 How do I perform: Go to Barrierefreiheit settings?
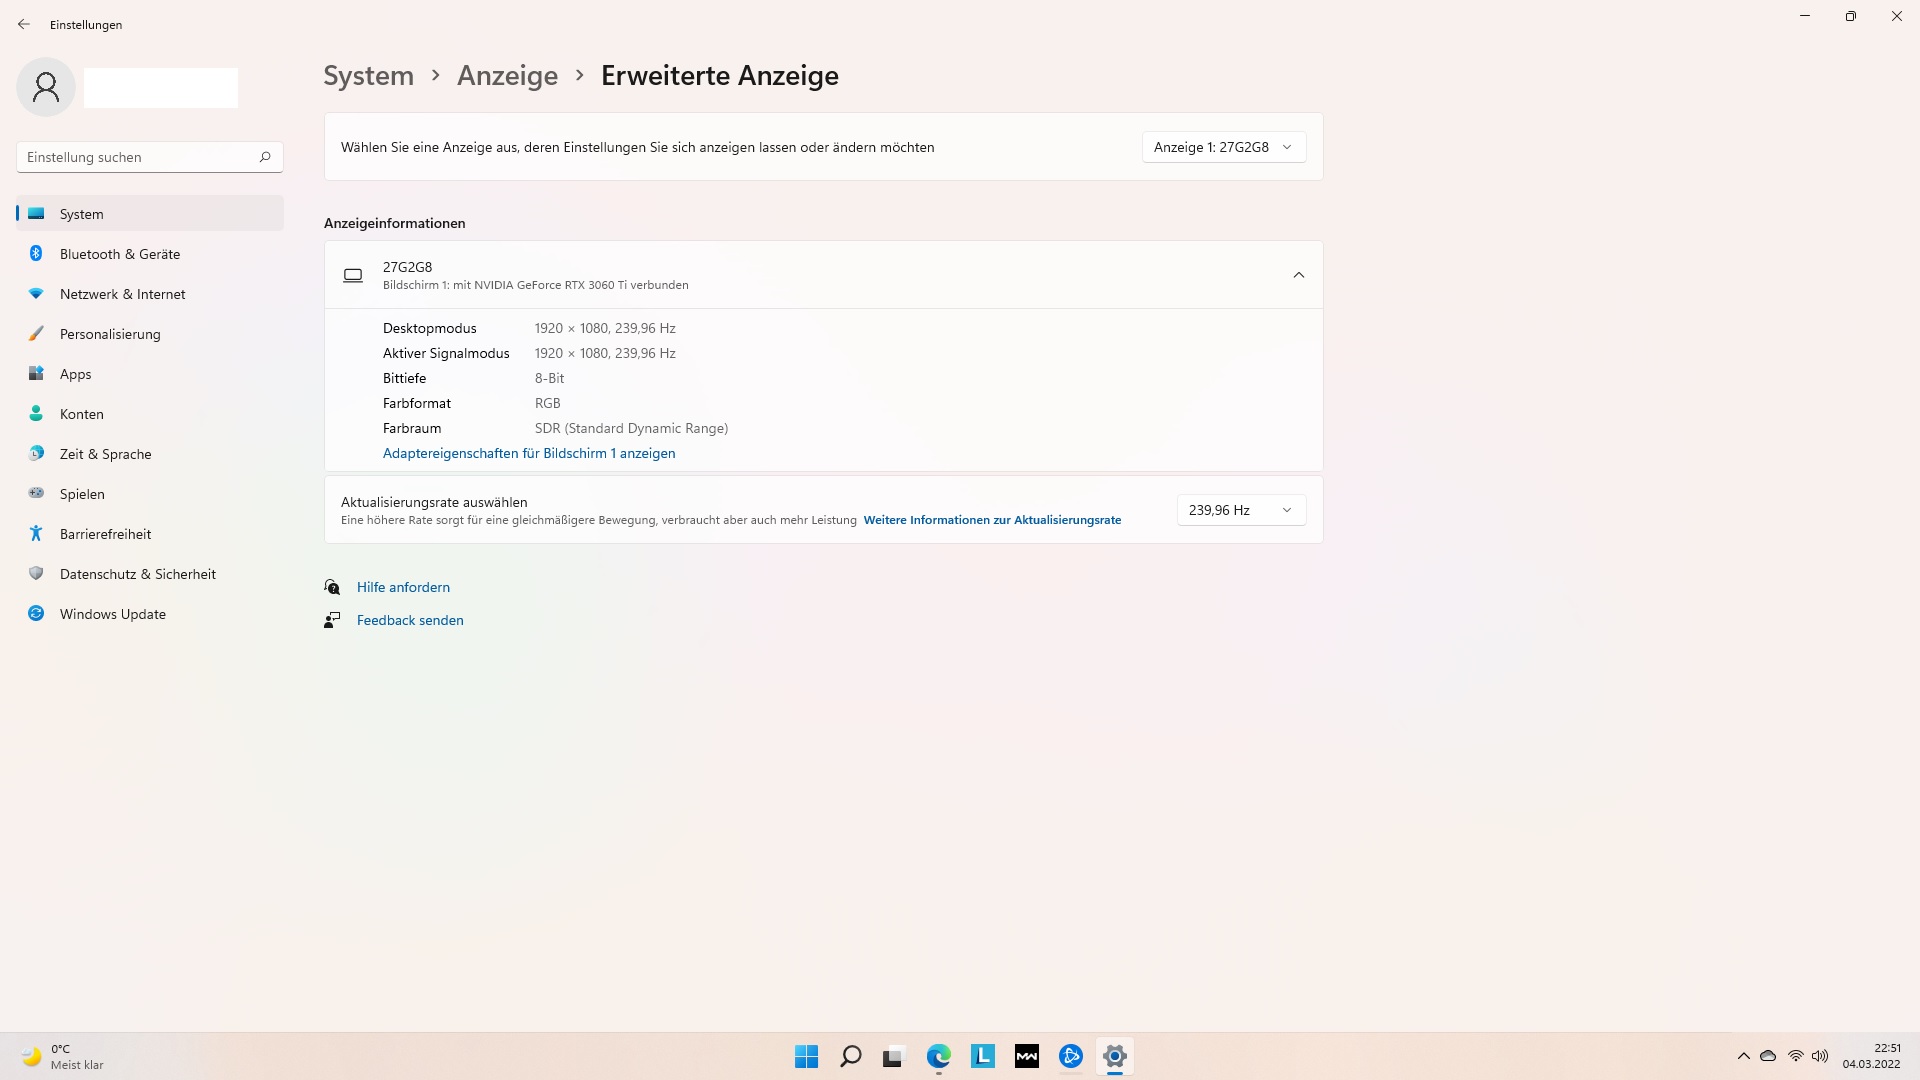tap(105, 534)
